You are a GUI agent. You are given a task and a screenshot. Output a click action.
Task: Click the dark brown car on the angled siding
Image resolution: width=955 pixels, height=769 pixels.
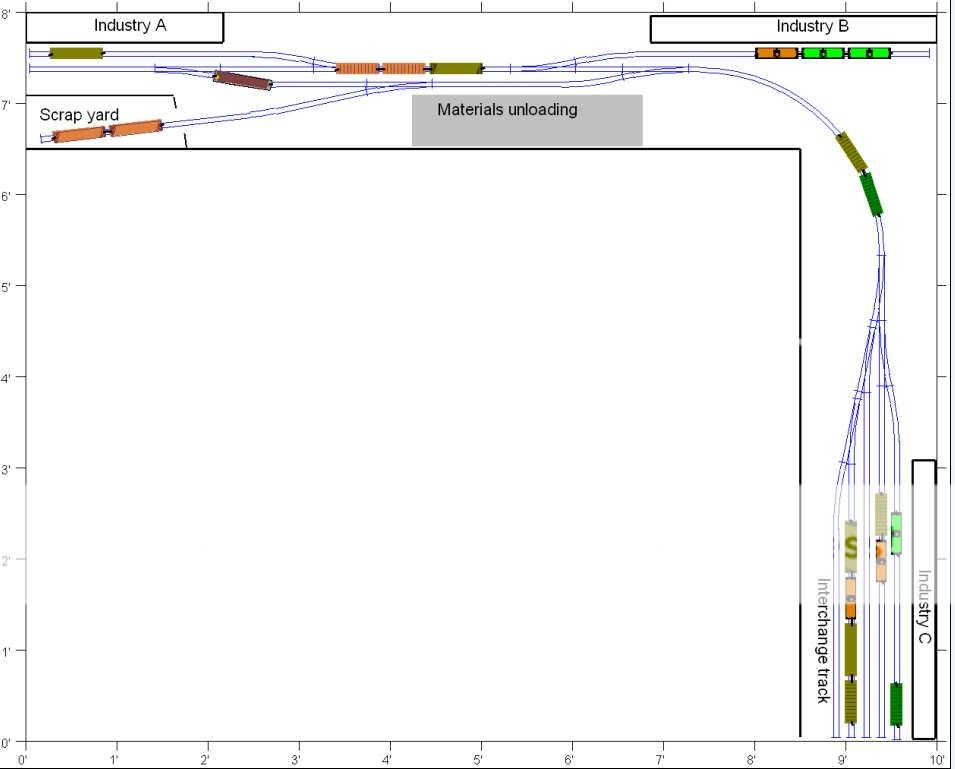coord(244,81)
